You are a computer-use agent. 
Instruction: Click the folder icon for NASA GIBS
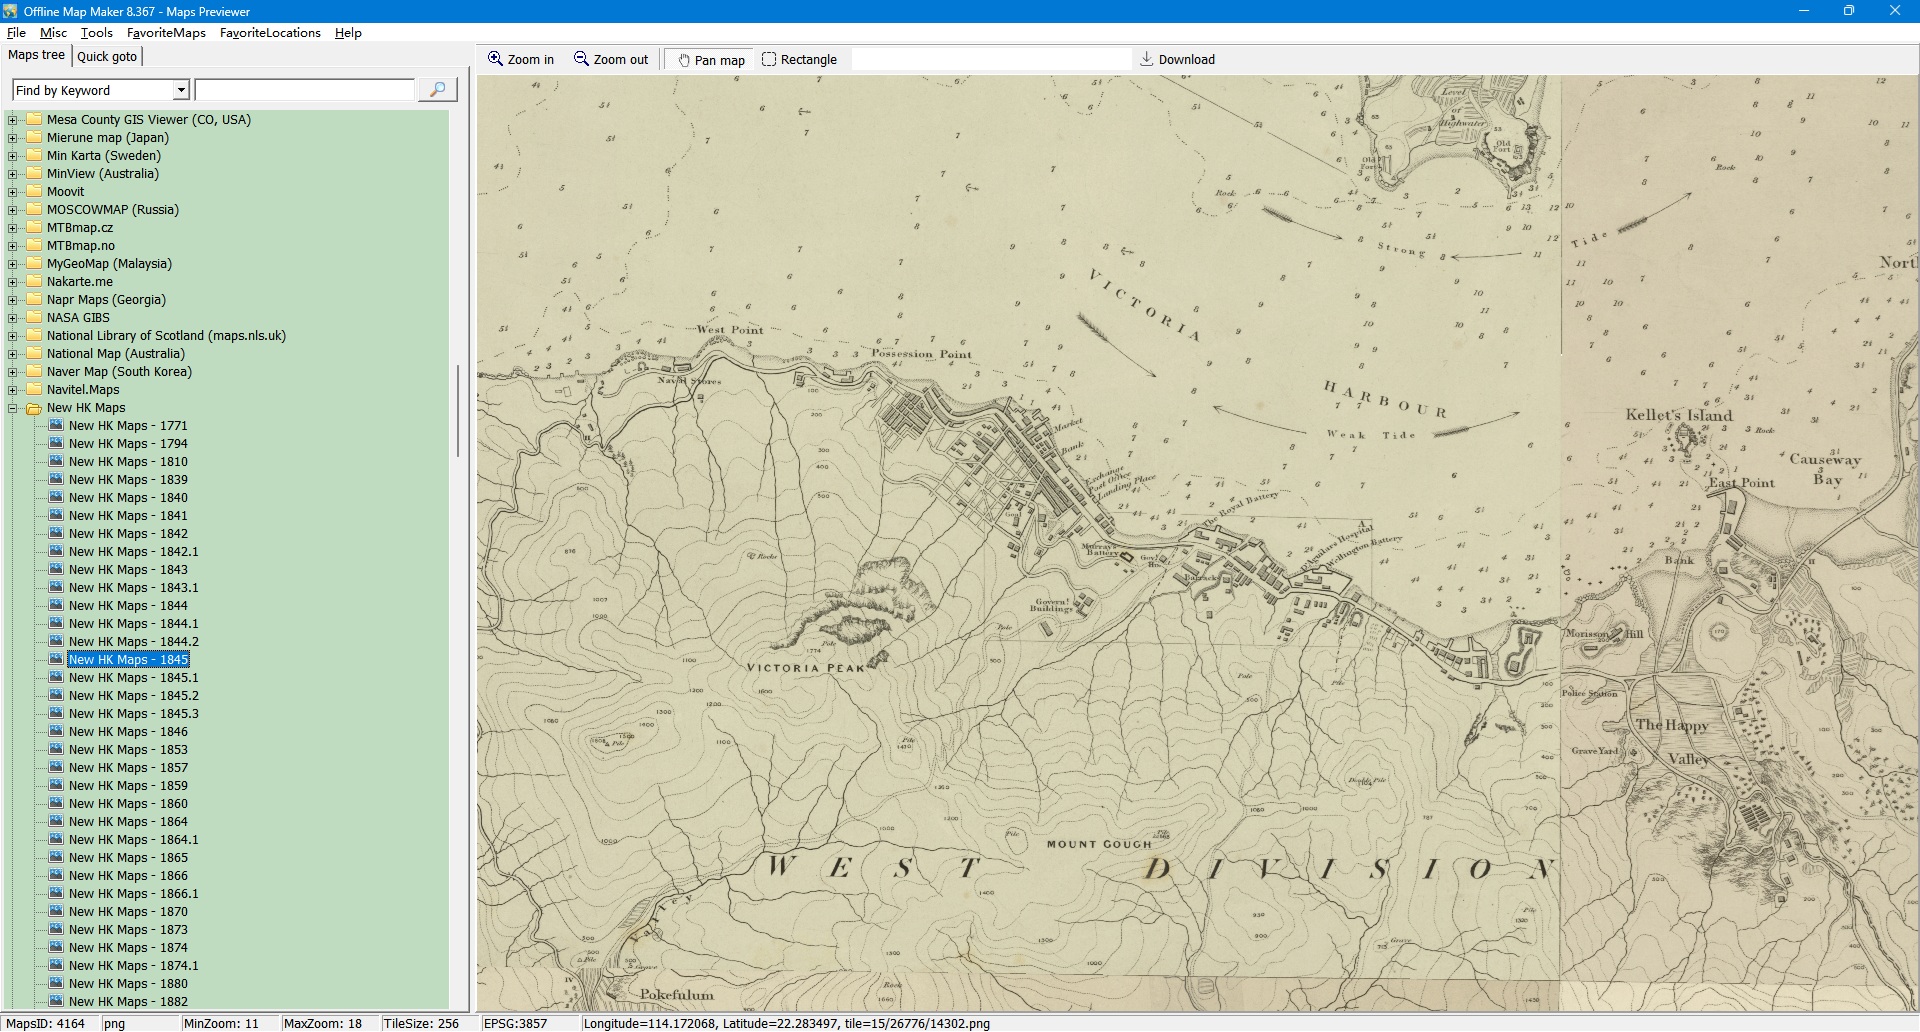[x=34, y=317]
